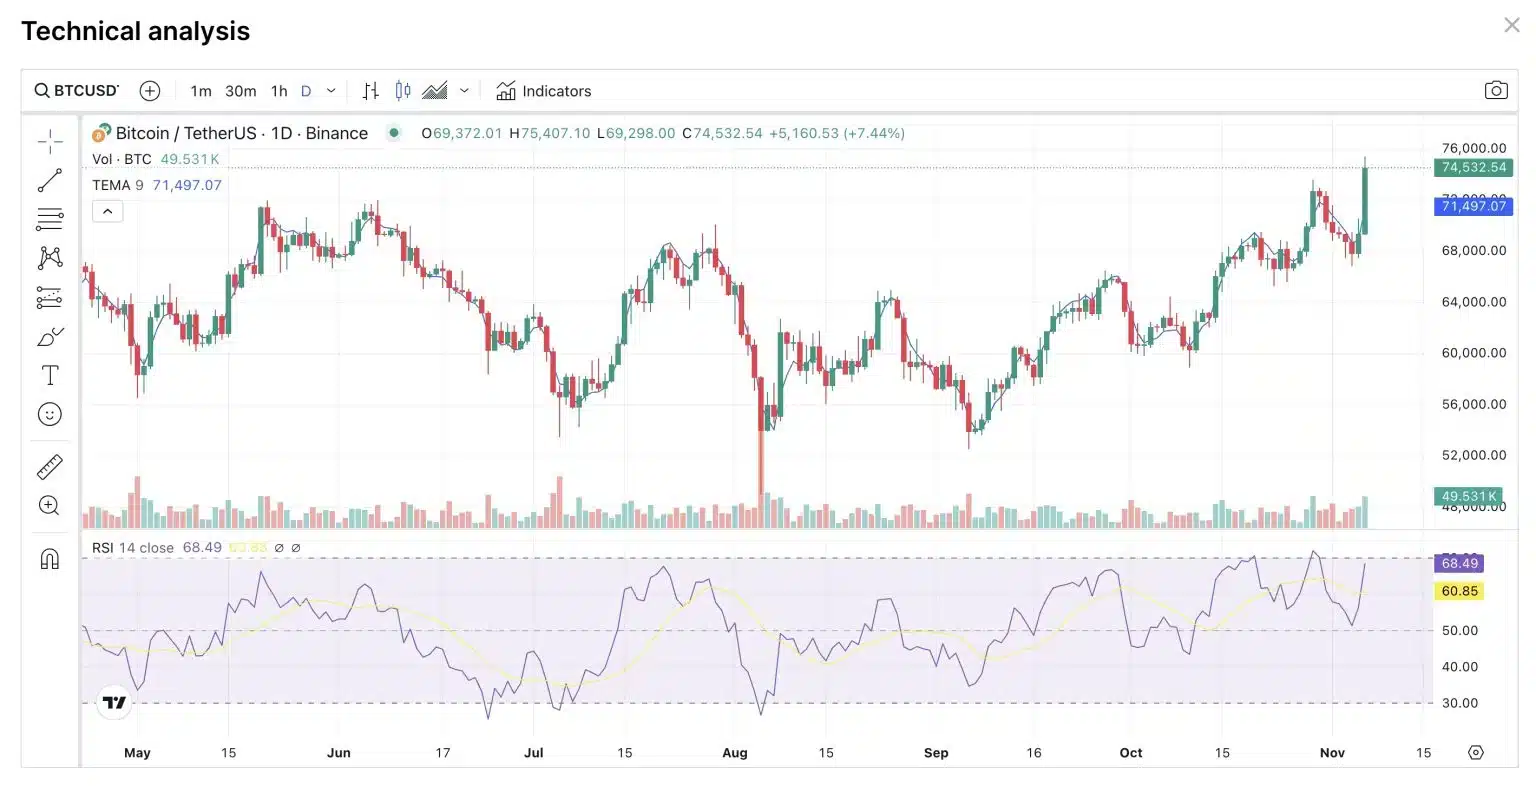Click the 60,000.00 price axis label
The width and height of the screenshot is (1536, 786).
point(1474,353)
